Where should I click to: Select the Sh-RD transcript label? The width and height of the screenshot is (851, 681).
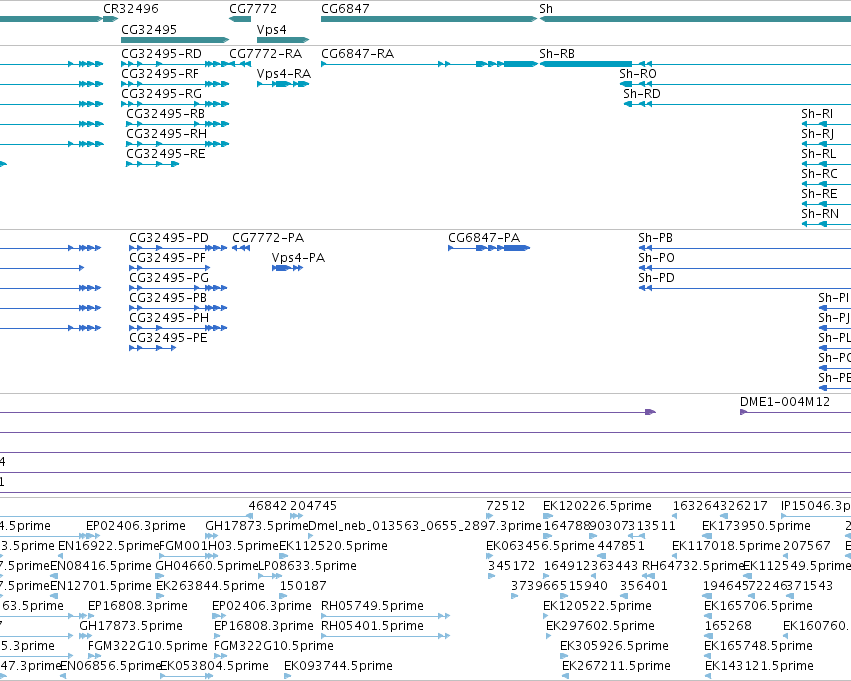[642, 94]
